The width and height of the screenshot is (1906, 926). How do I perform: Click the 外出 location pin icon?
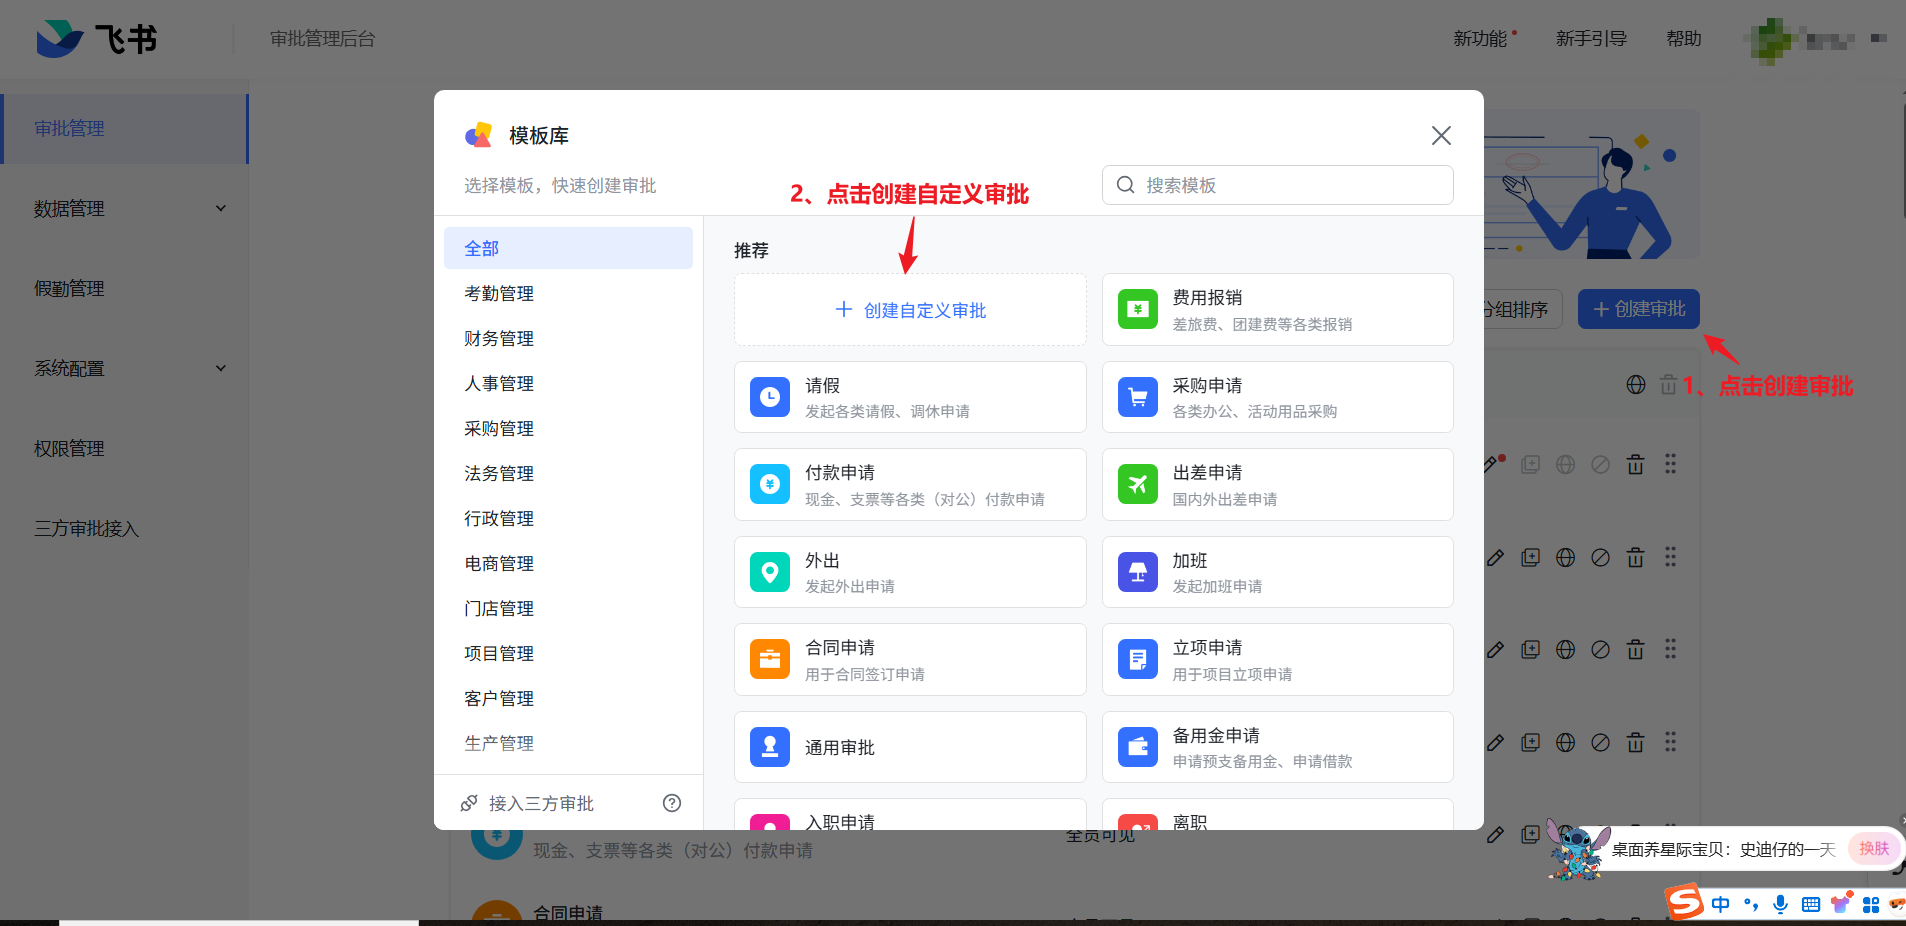770,572
